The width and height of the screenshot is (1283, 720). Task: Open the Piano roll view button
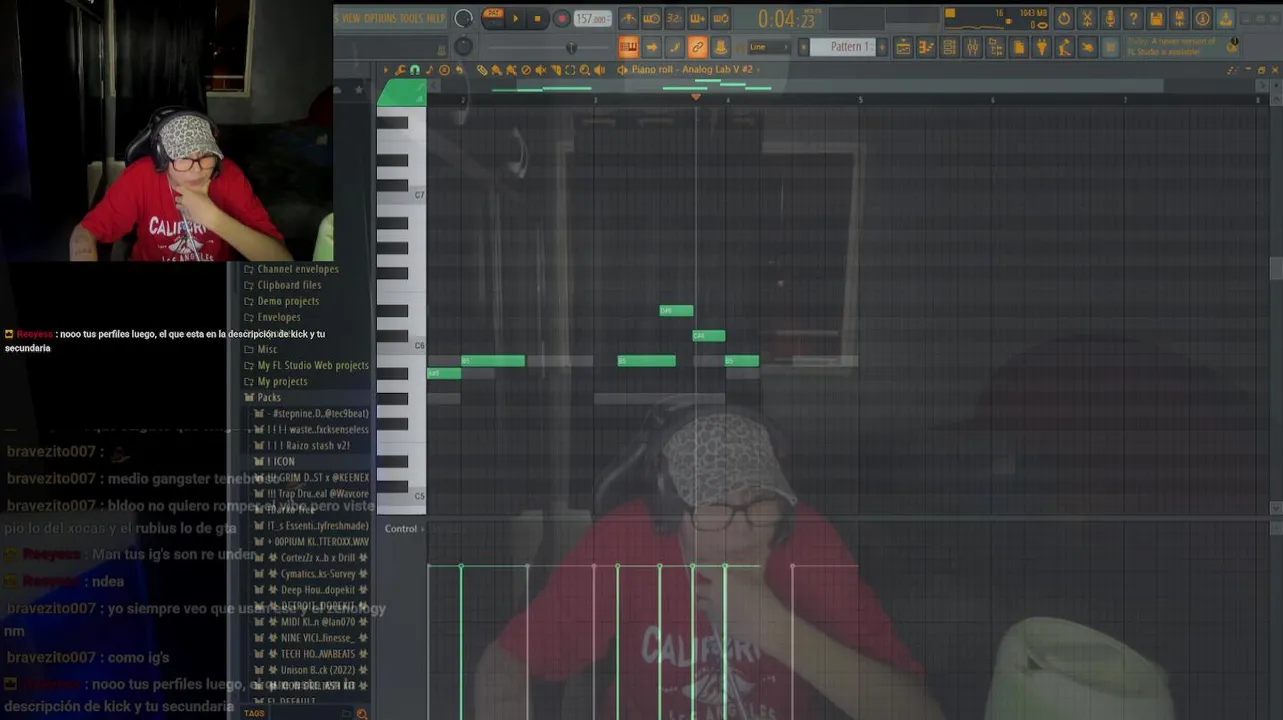tap(926, 47)
